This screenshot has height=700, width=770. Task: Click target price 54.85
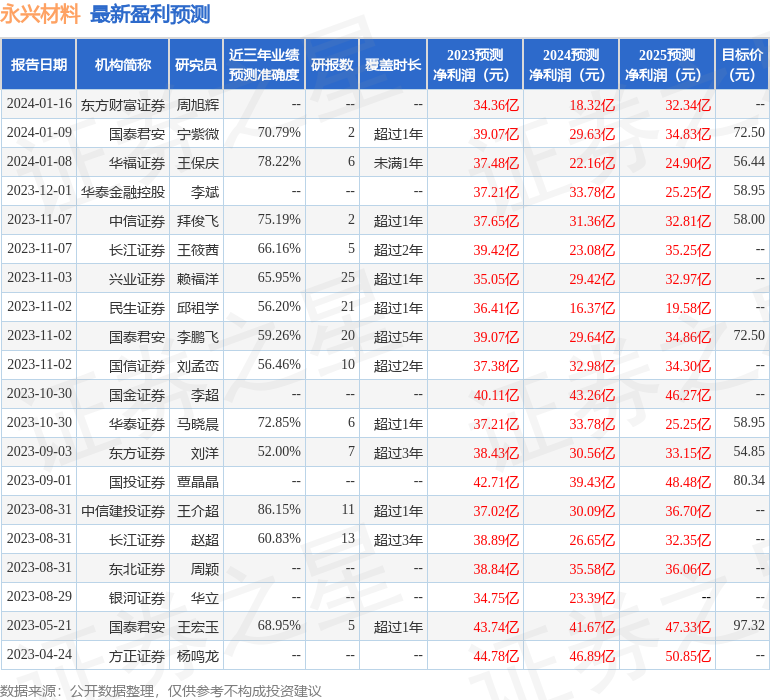click(749, 451)
